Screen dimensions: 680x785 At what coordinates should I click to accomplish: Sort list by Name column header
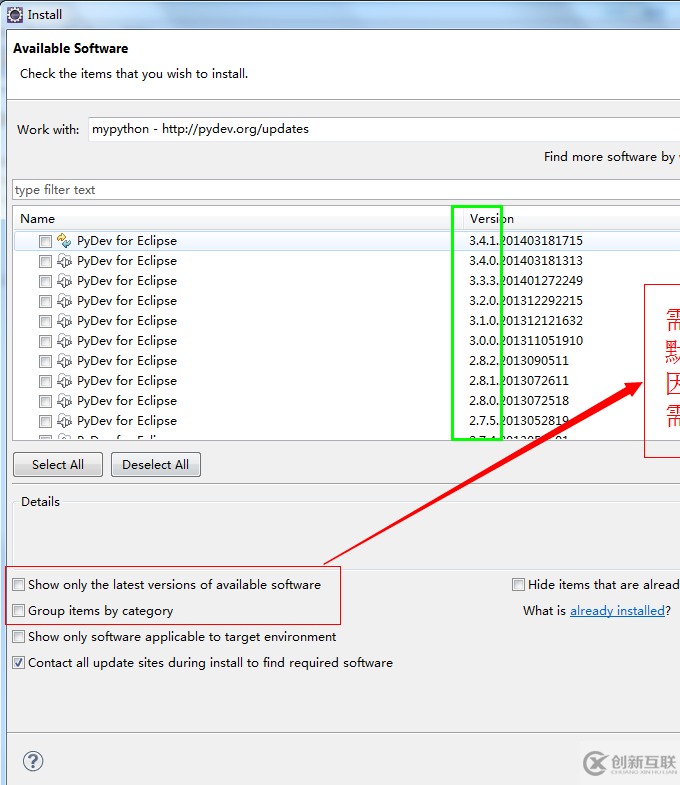[238, 219]
